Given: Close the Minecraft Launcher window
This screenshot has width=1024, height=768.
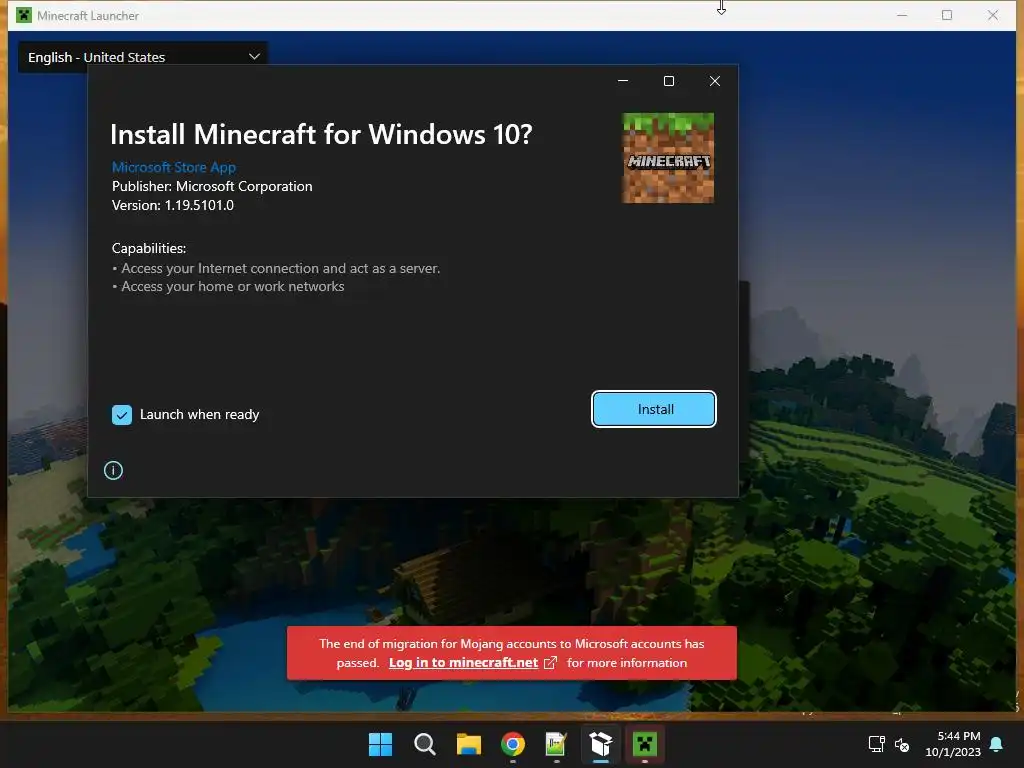Looking at the screenshot, I should pyautogui.click(x=993, y=15).
